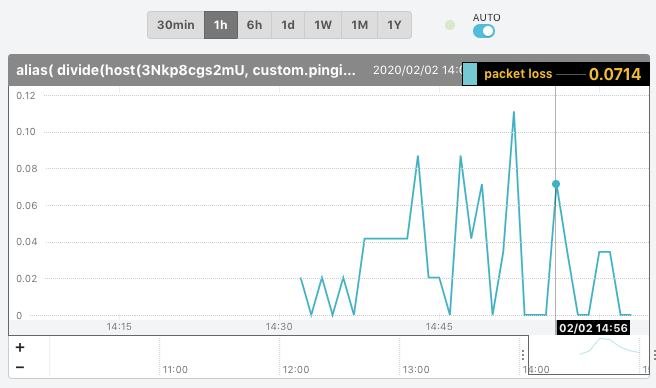656x388 pixels.
Task: Click the 11:00 mark in overview timeline
Action: [x=175, y=370]
